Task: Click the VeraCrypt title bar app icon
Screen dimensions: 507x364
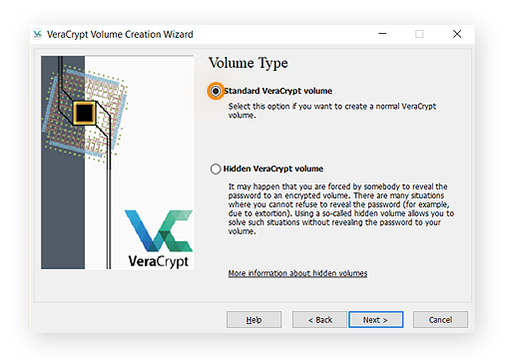Action: (38, 34)
